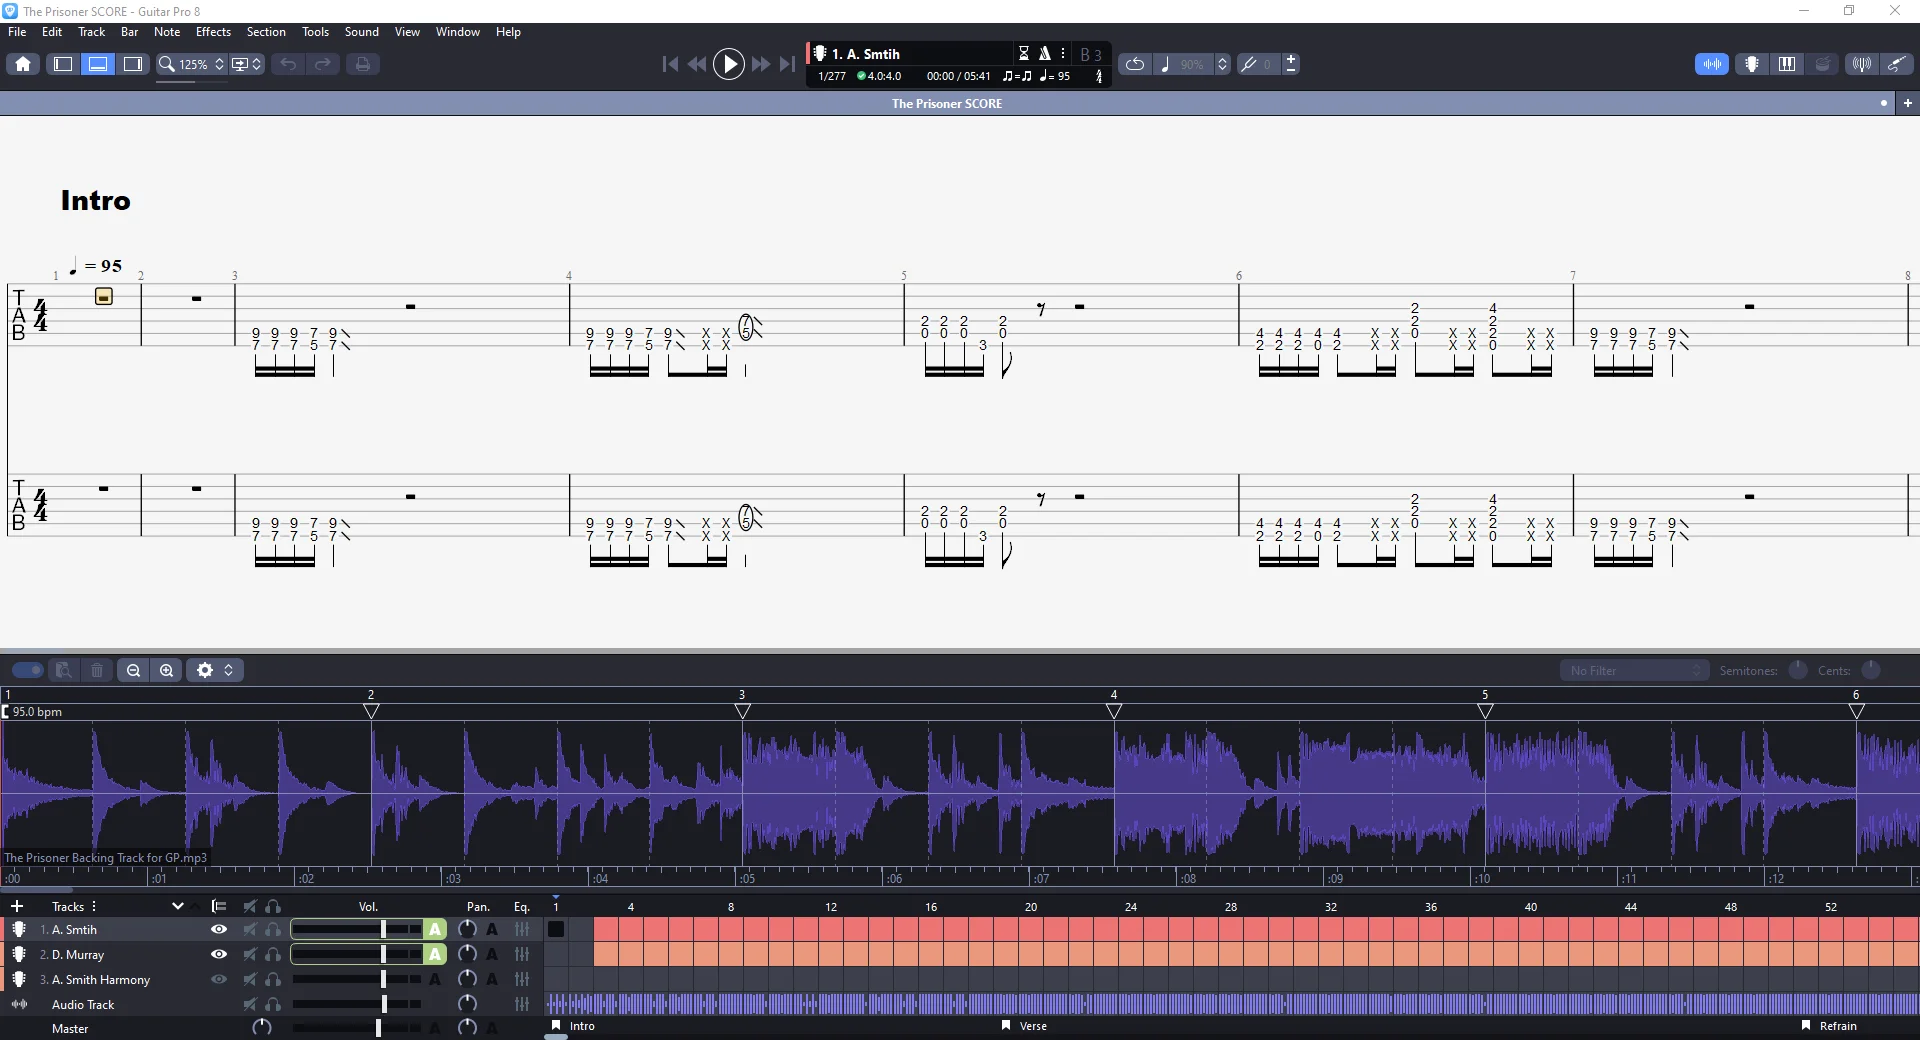Open the equalizer for Audio Track
This screenshot has width=1920, height=1040.
[x=522, y=1004]
